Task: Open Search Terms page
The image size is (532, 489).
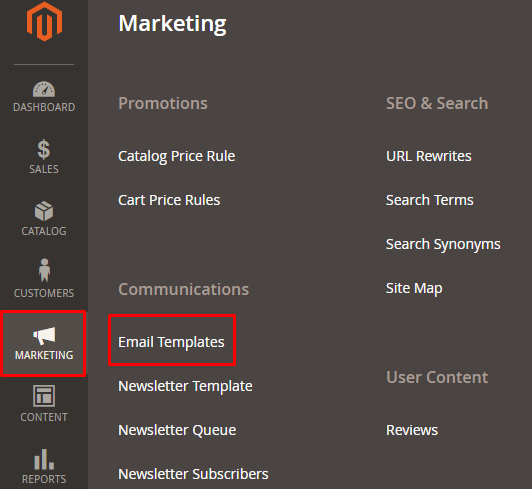Action: point(430,200)
